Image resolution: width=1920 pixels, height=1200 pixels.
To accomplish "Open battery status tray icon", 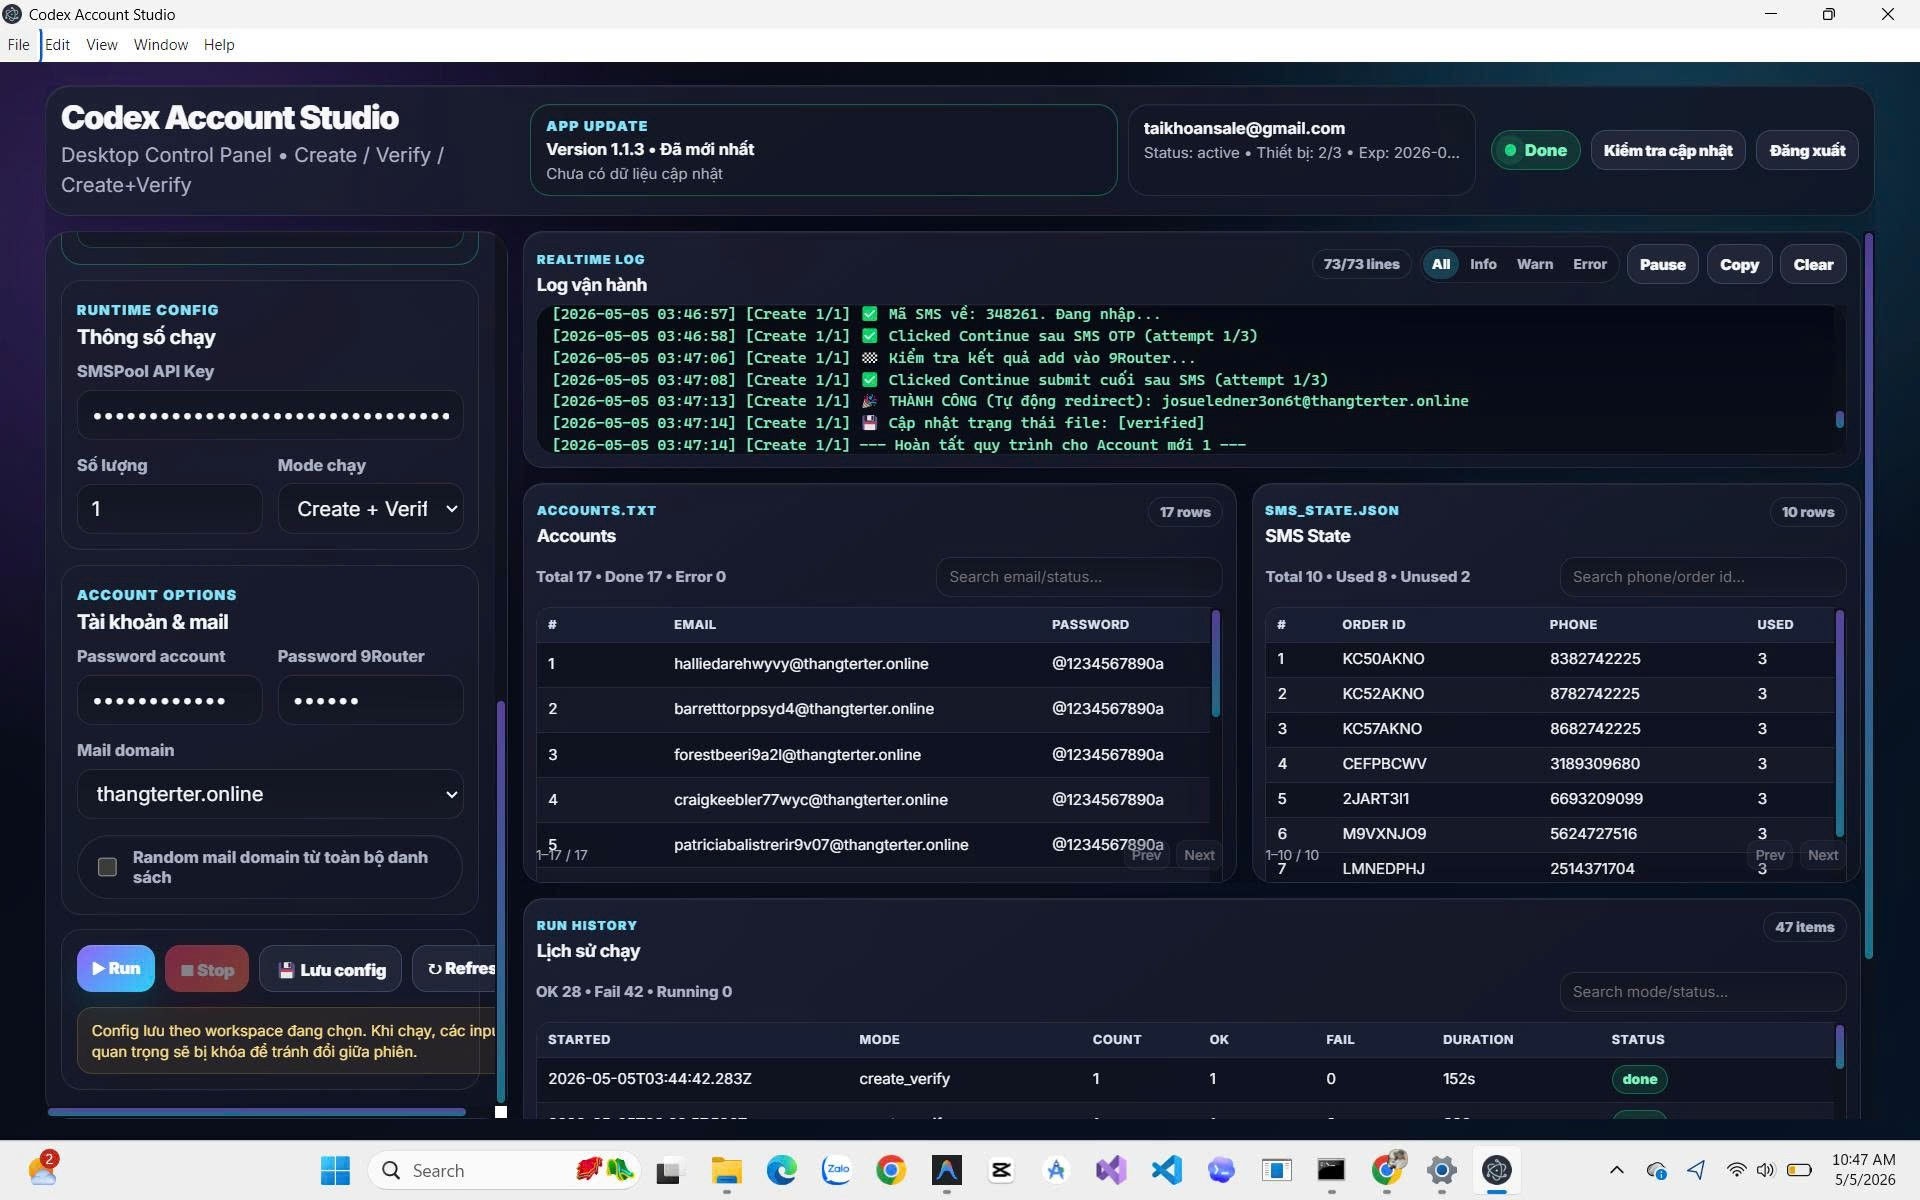I will point(1800,1170).
